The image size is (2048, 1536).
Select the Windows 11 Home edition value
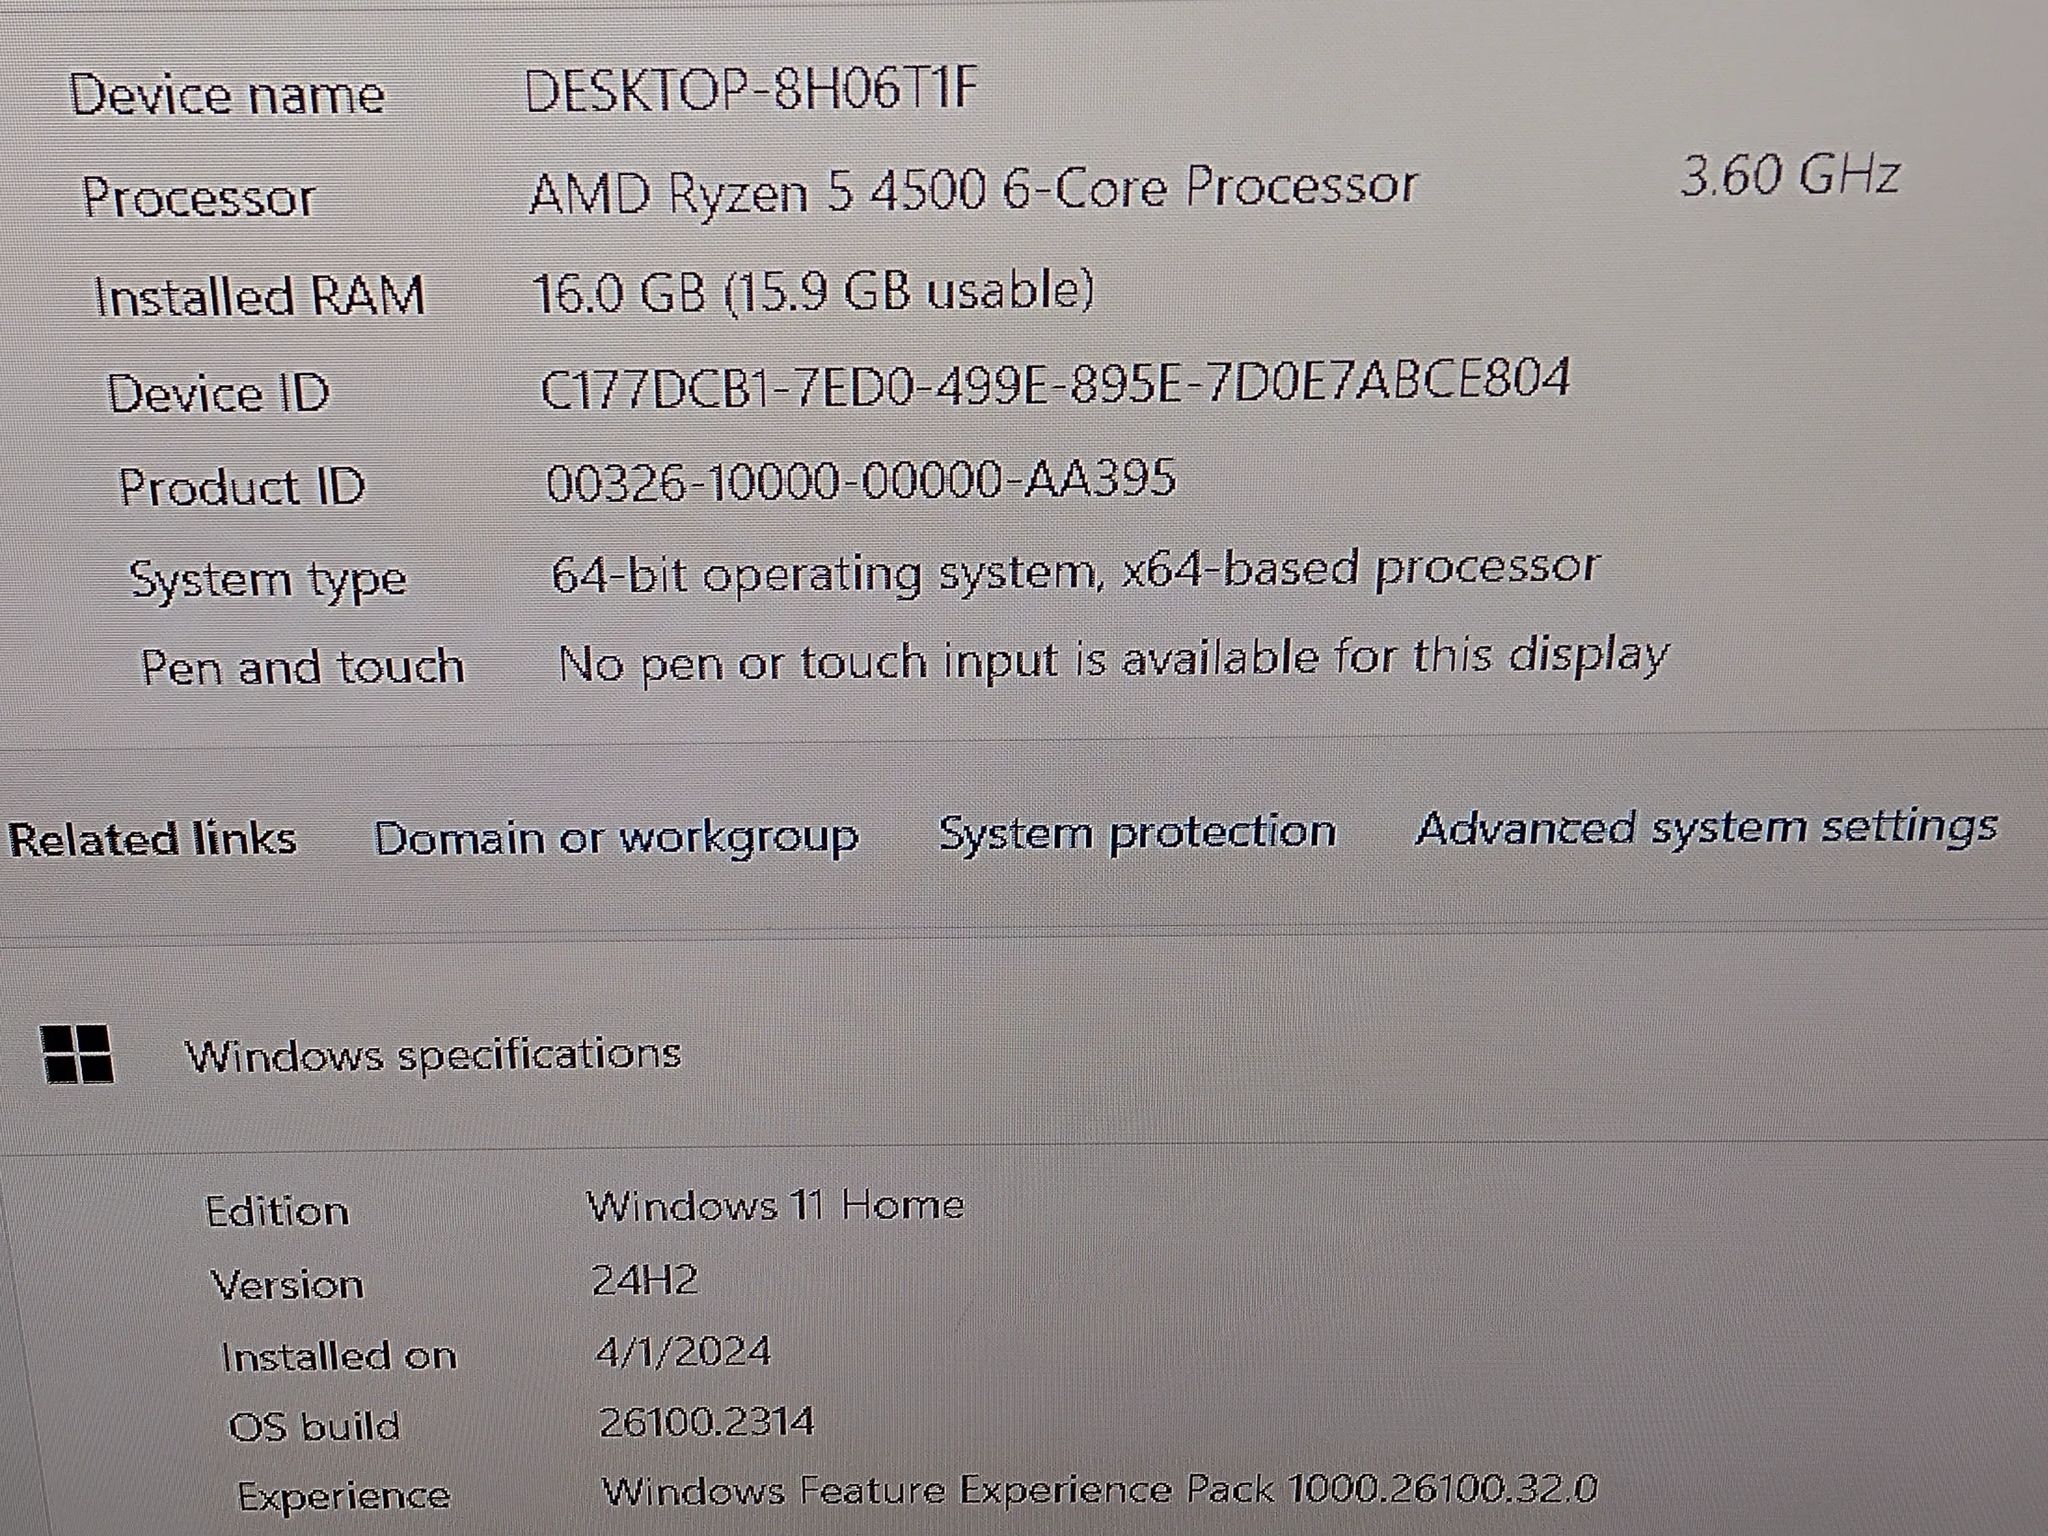pos(775,1205)
